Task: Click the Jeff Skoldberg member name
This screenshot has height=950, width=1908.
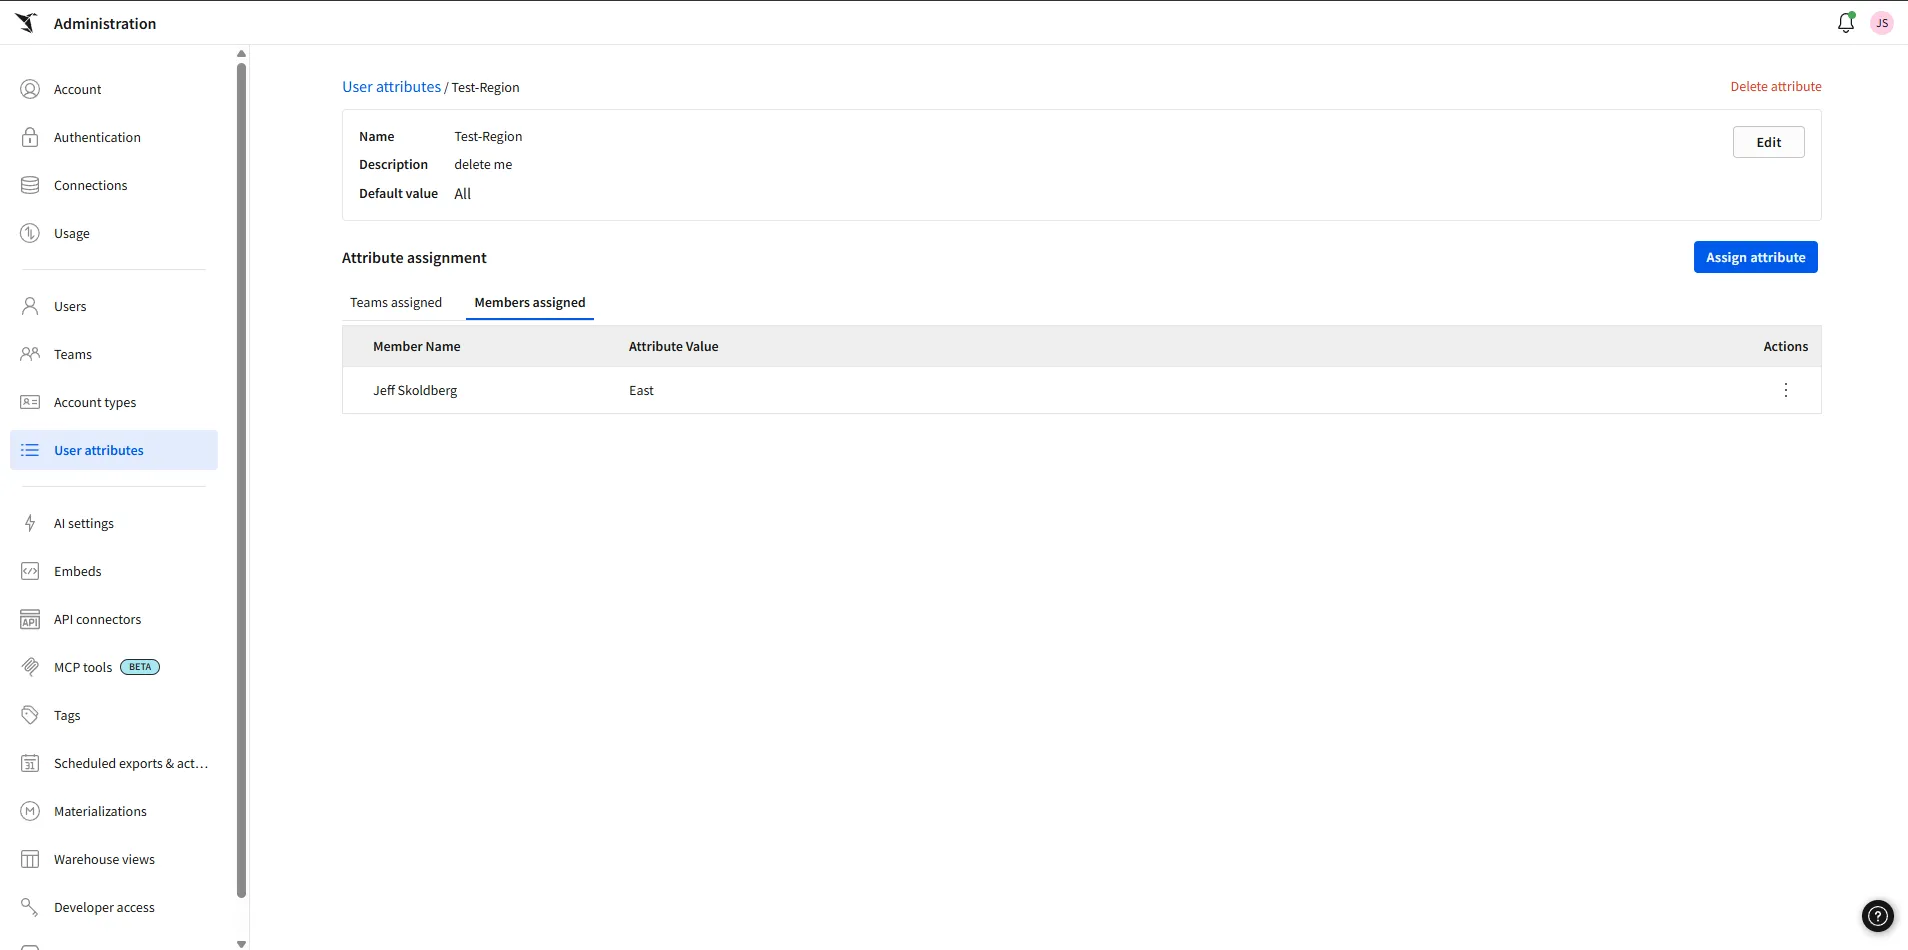Action: (x=415, y=390)
